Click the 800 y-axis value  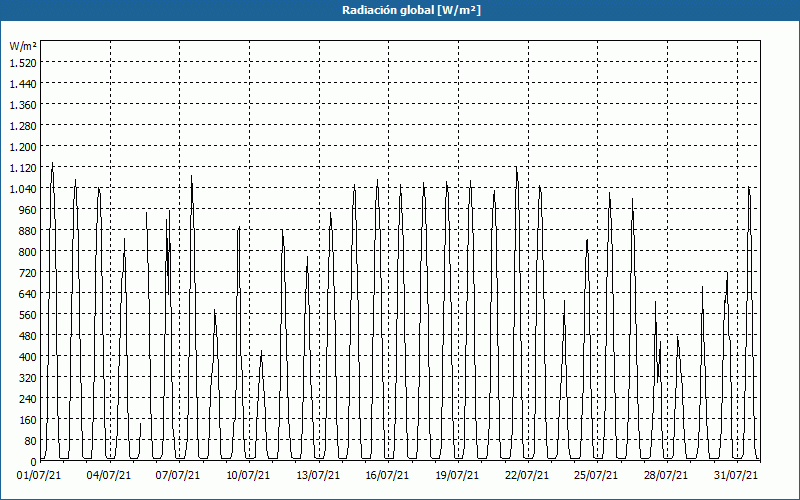coord(28,252)
